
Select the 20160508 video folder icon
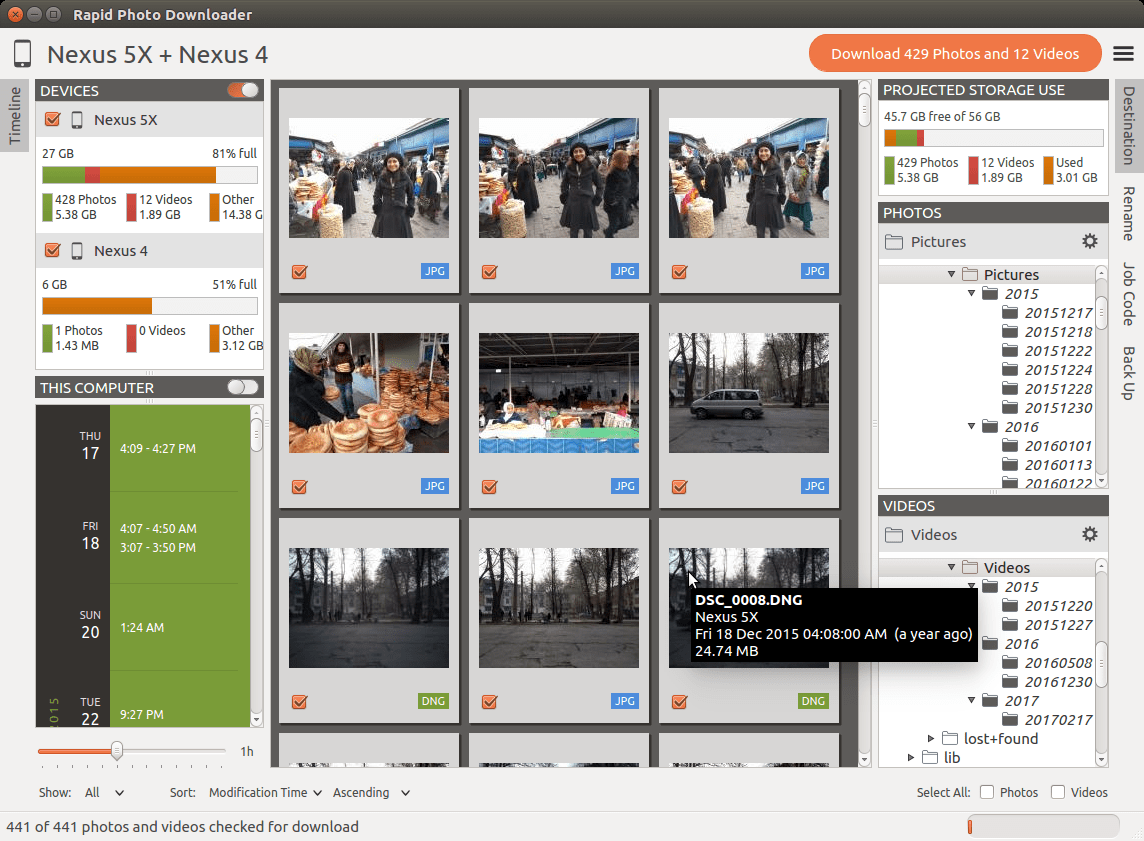[1010, 662]
